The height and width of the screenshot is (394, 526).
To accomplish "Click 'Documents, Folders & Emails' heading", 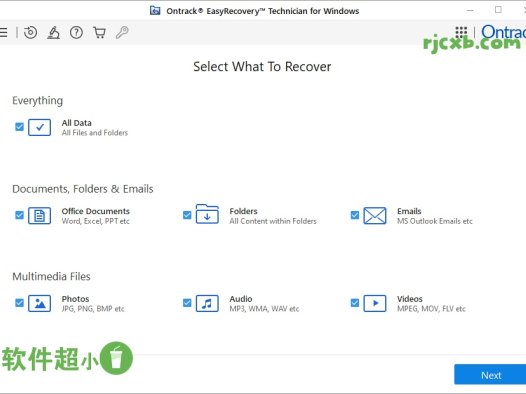I will [x=83, y=189].
